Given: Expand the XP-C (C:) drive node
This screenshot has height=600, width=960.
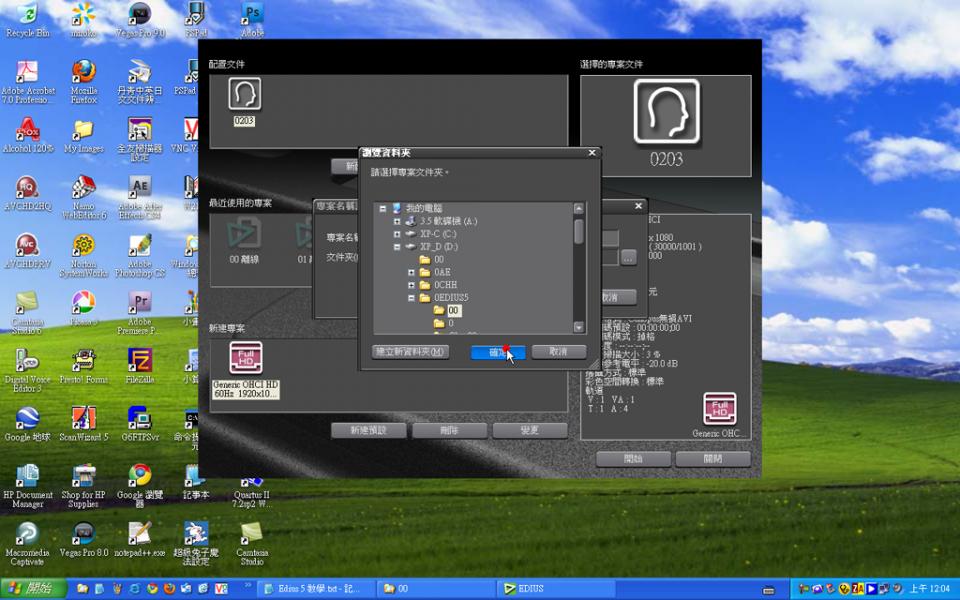Looking at the screenshot, I should pos(397,233).
